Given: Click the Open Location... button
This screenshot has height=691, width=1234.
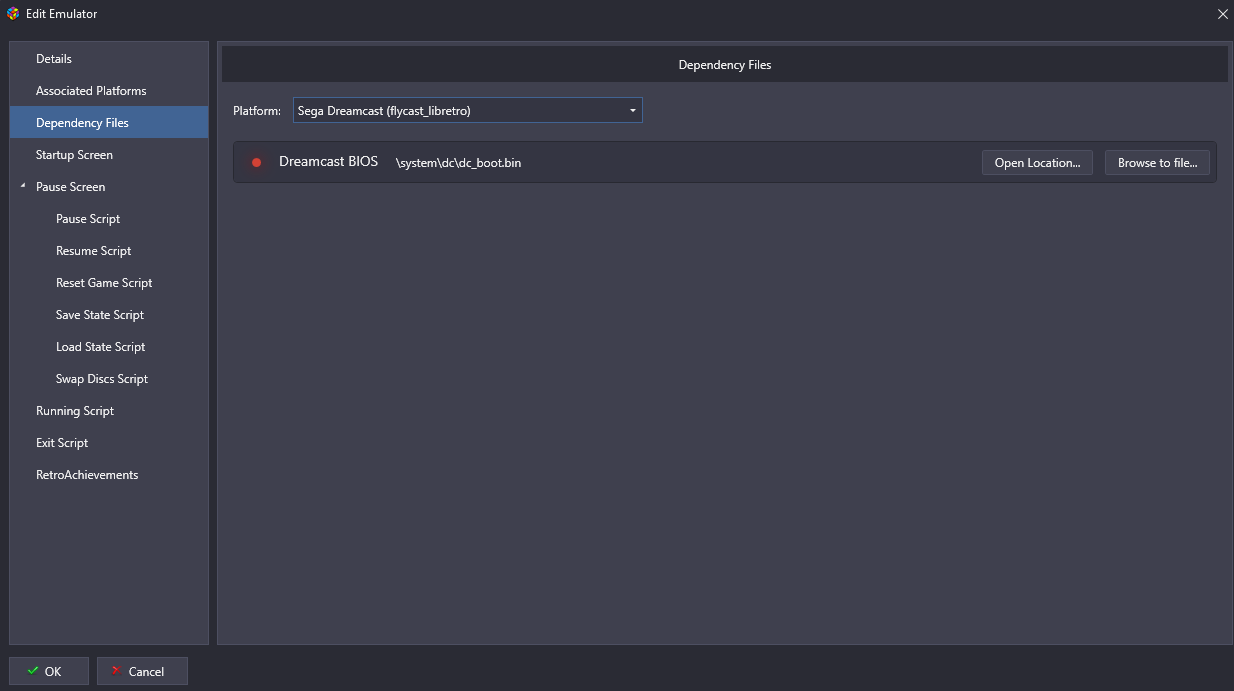Looking at the screenshot, I should pos(1037,163).
